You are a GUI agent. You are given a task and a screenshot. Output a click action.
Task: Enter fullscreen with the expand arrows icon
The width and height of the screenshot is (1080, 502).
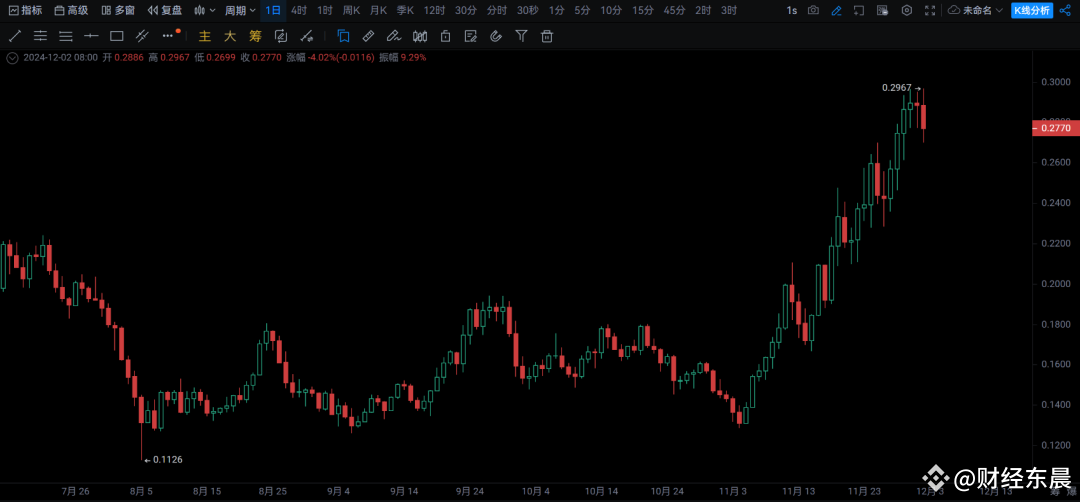(930, 10)
